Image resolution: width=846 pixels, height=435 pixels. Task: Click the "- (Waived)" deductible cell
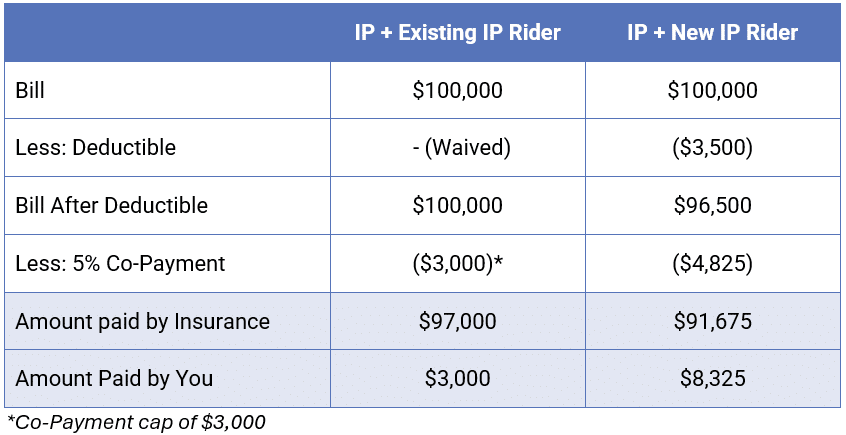click(x=457, y=148)
